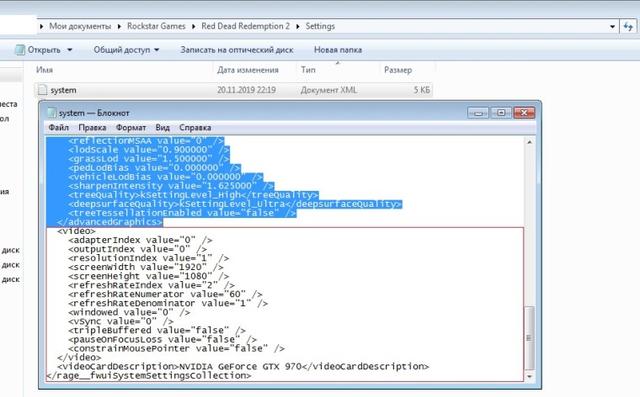Click the adapterIndex value="0" line

pyautogui.click(x=140, y=240)
